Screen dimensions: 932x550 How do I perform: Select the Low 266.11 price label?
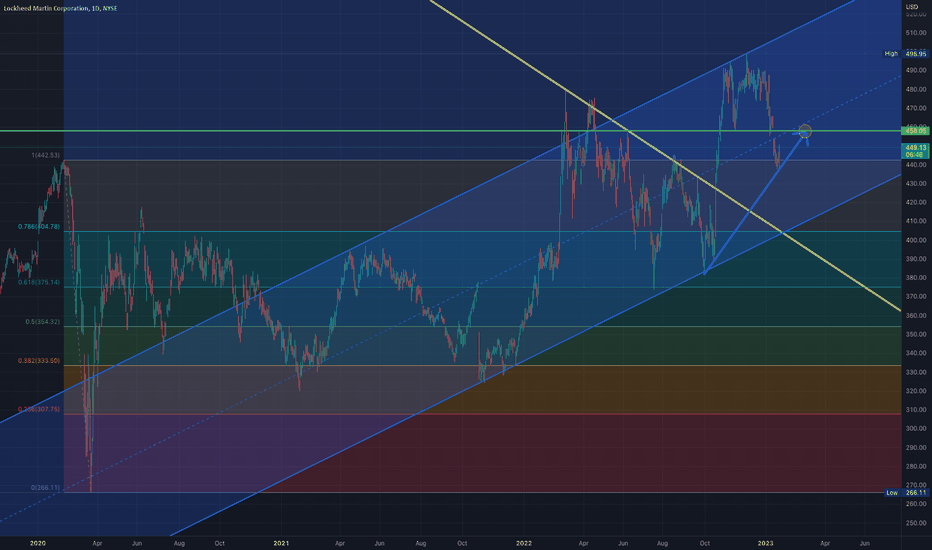[906, 492]
